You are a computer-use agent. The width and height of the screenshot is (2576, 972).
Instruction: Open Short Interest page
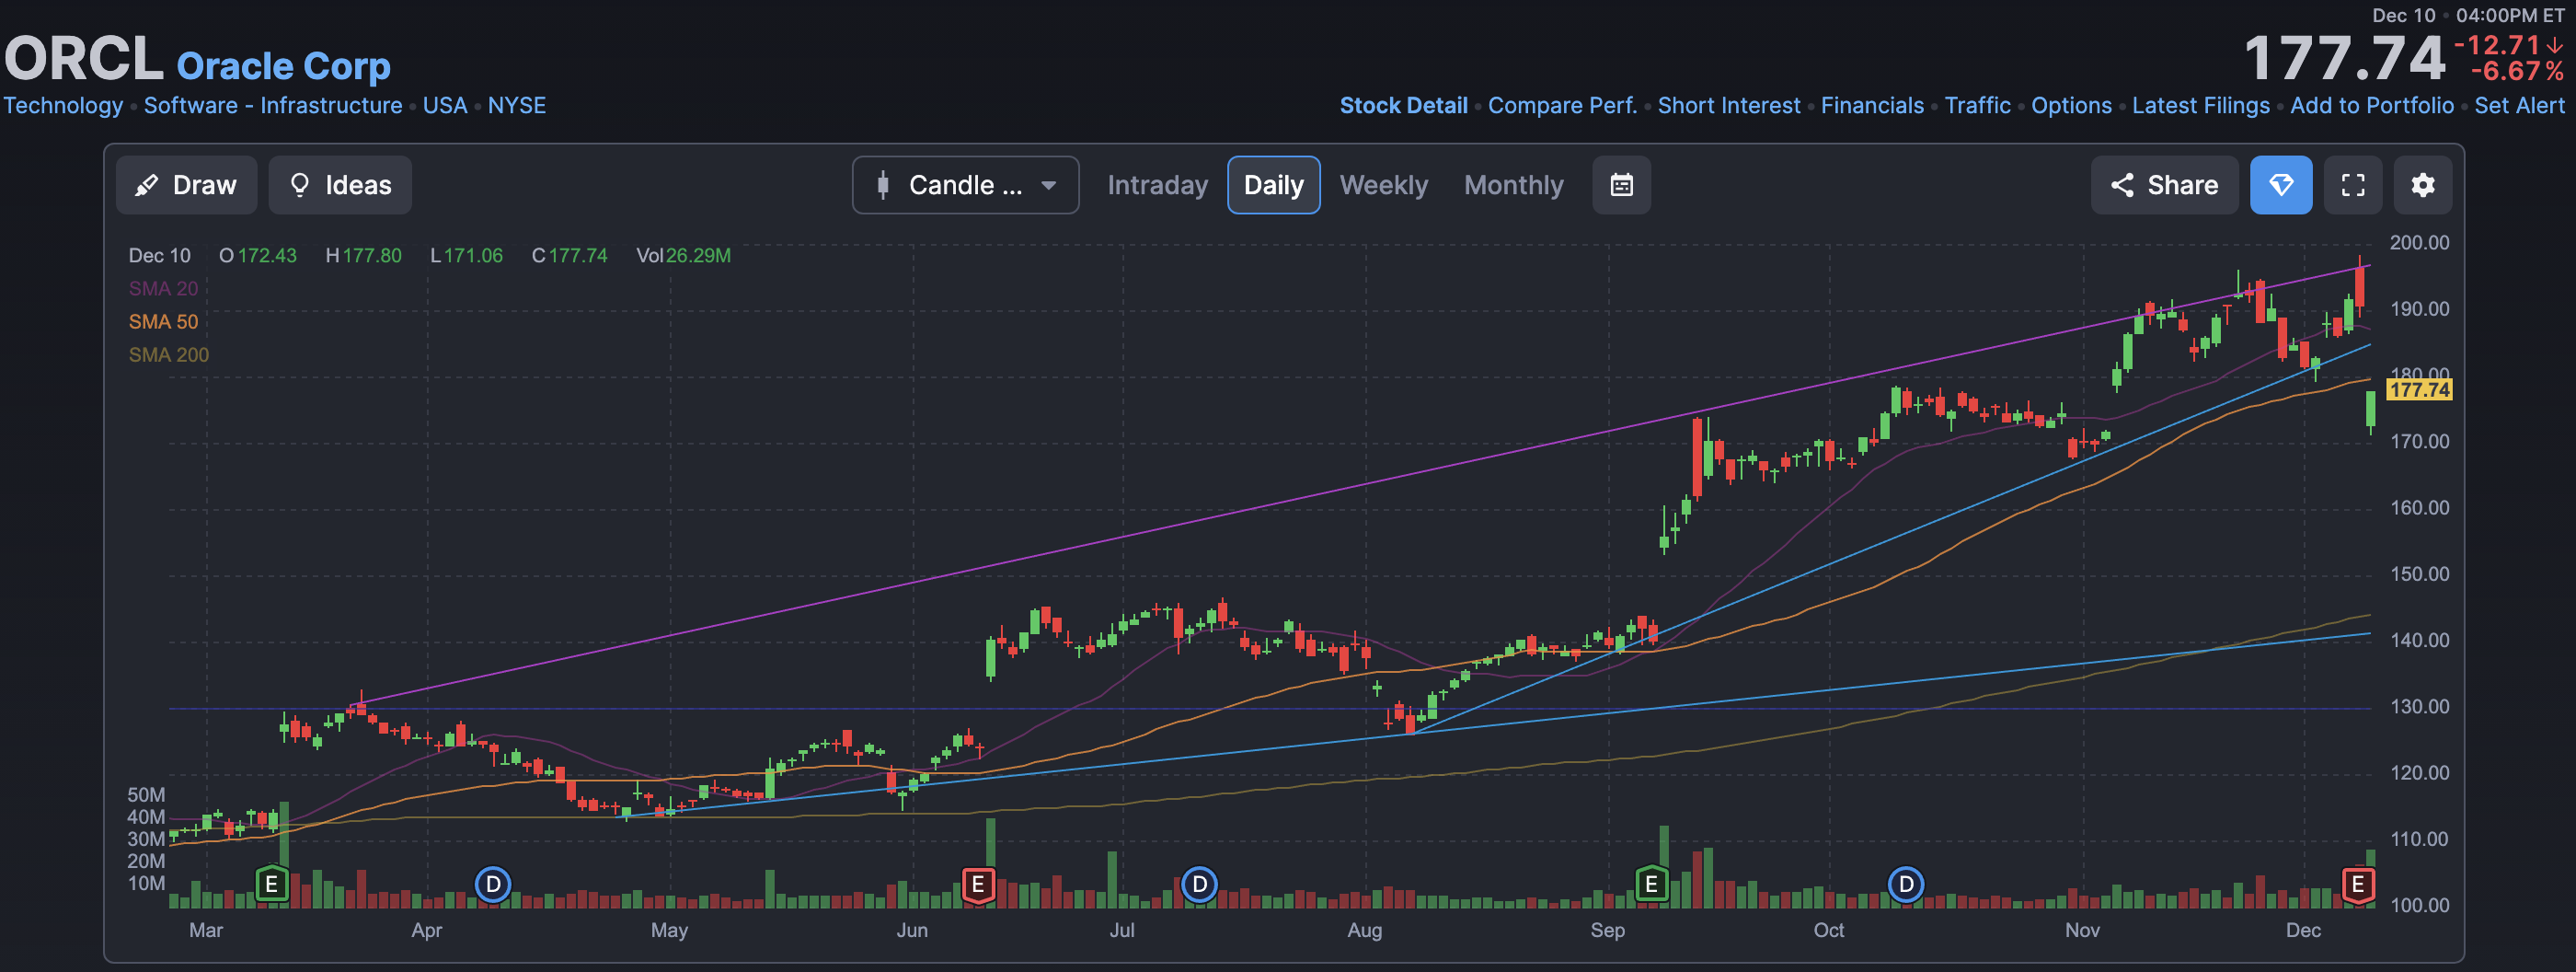click(1728, 105)
